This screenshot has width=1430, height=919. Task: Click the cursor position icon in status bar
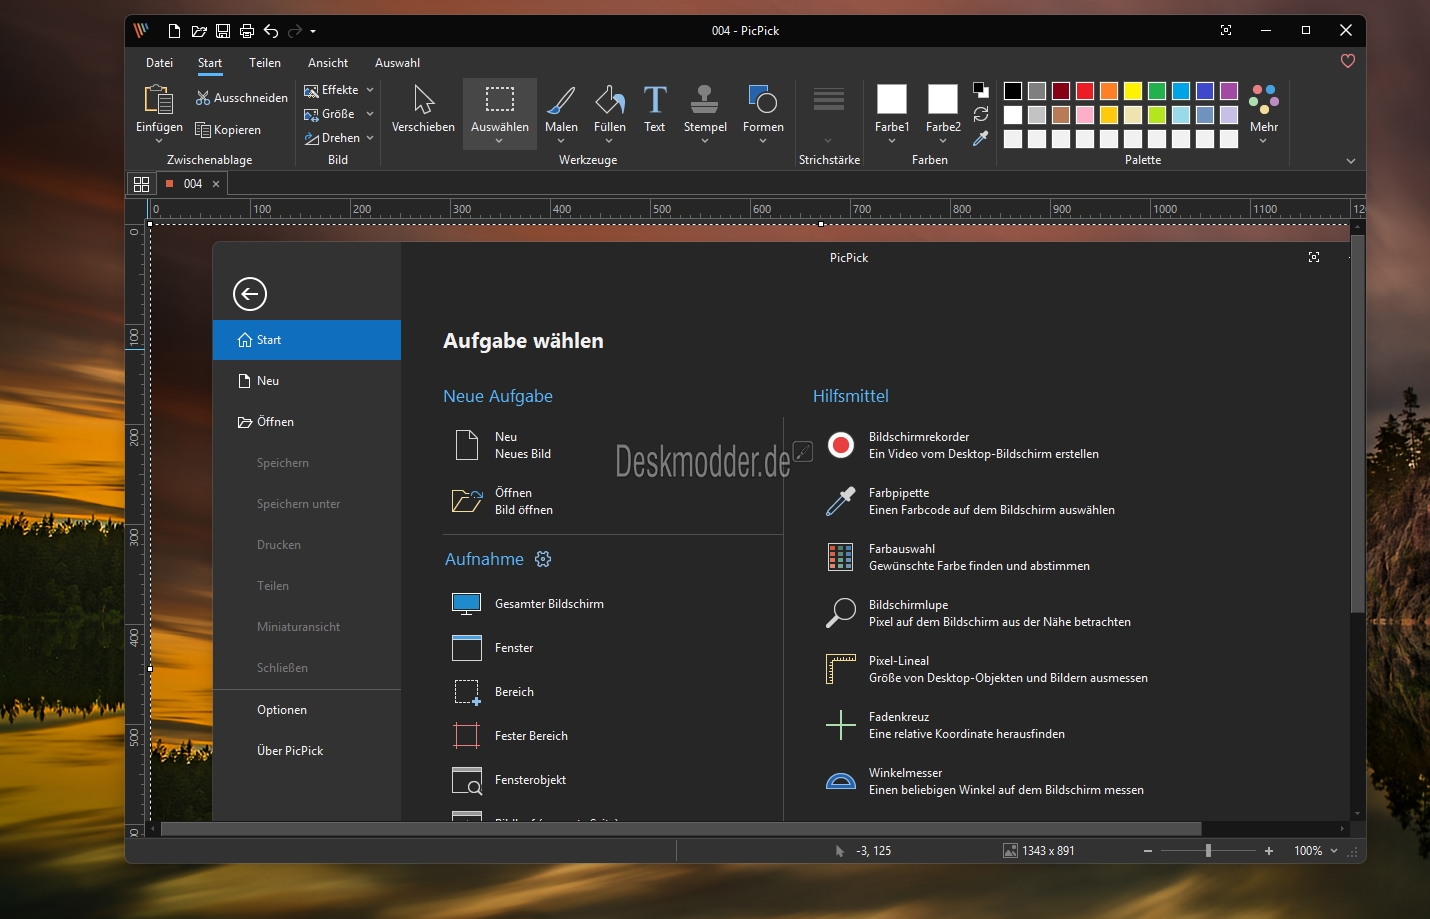pyautogui.click(x=840, y=851)
